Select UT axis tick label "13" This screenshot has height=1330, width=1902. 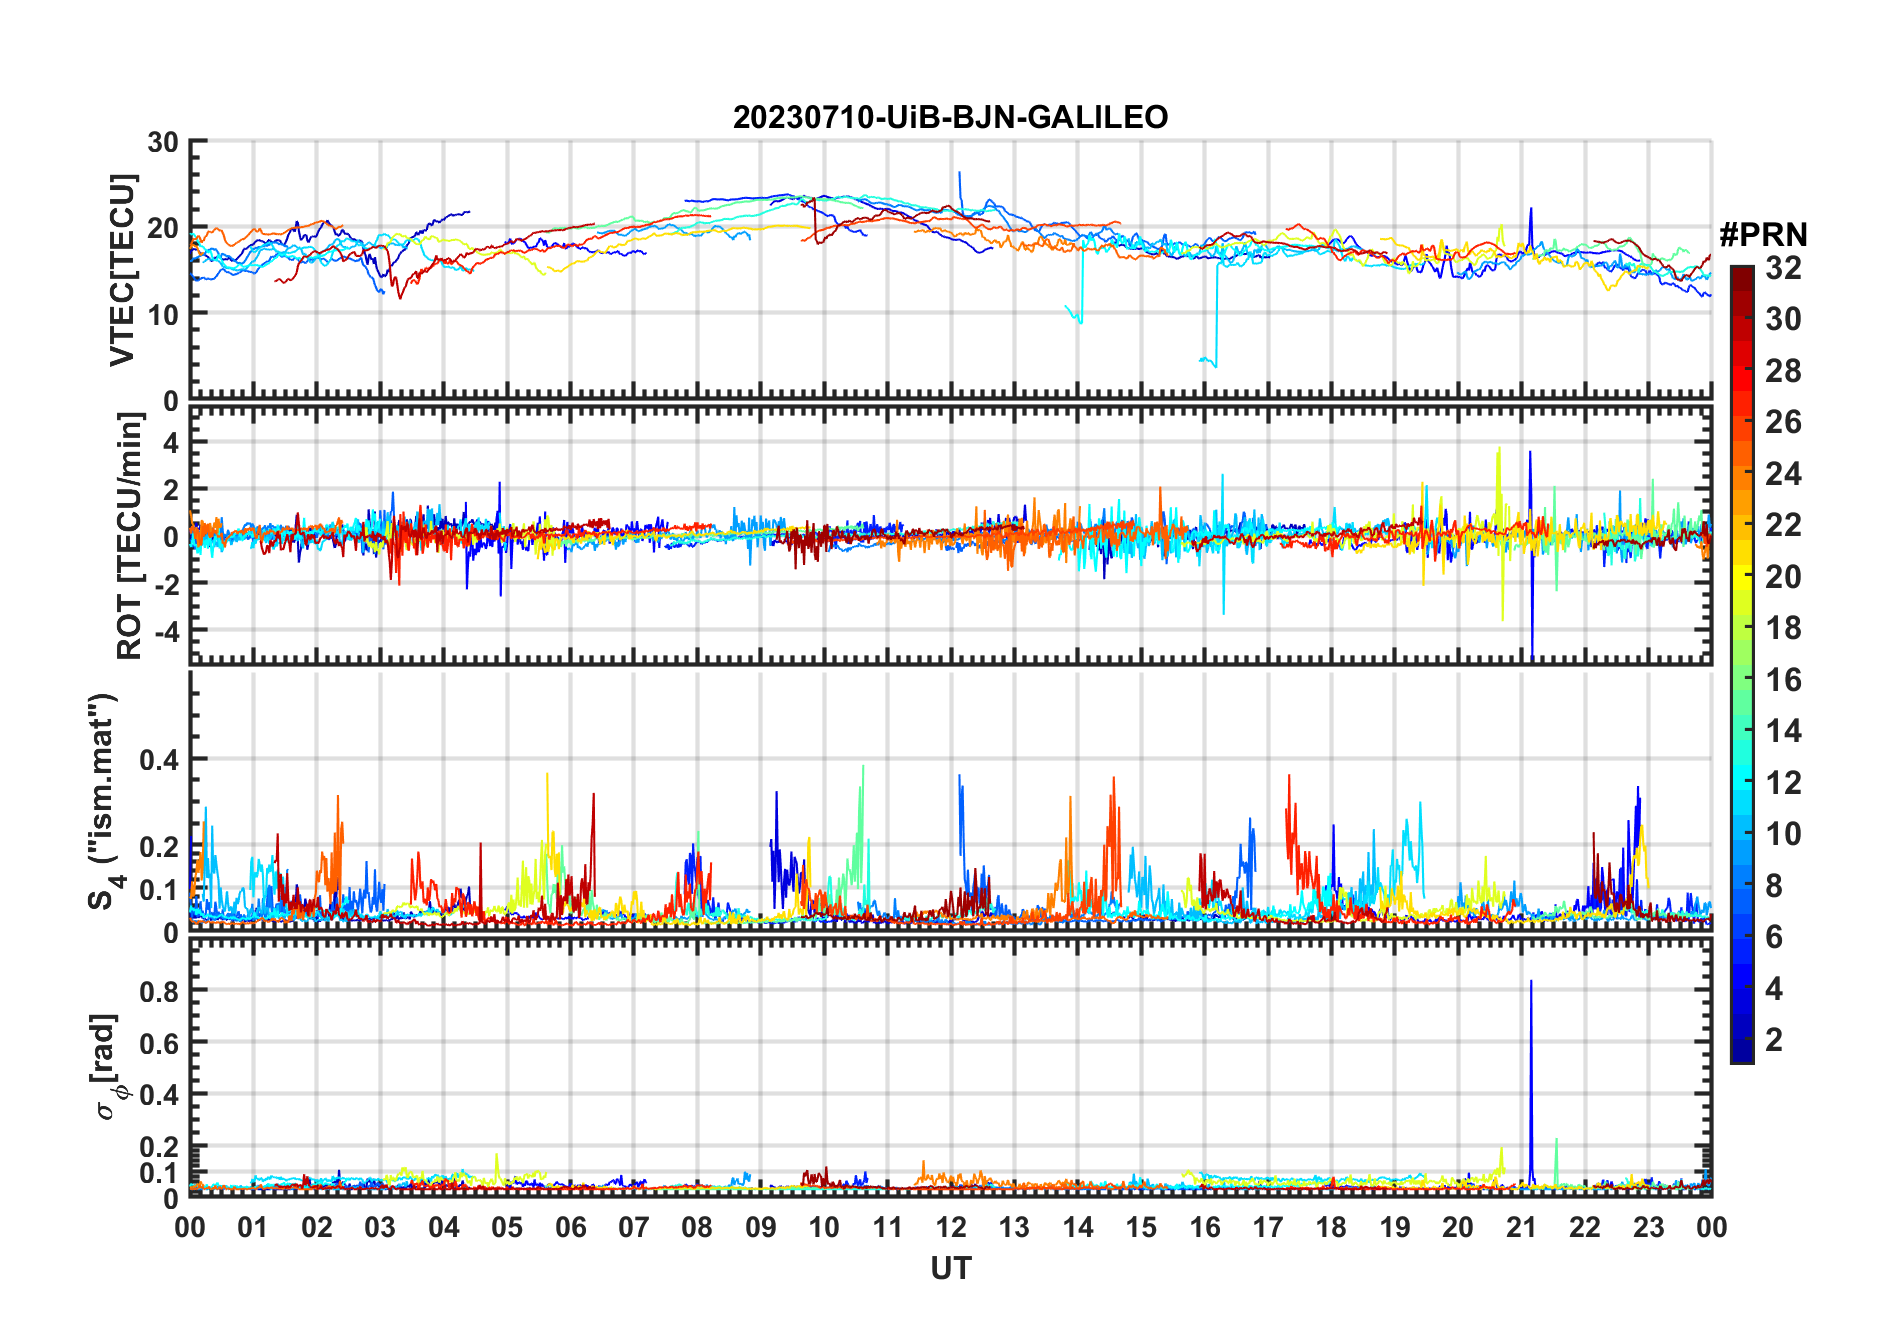click(1014, 1227)
